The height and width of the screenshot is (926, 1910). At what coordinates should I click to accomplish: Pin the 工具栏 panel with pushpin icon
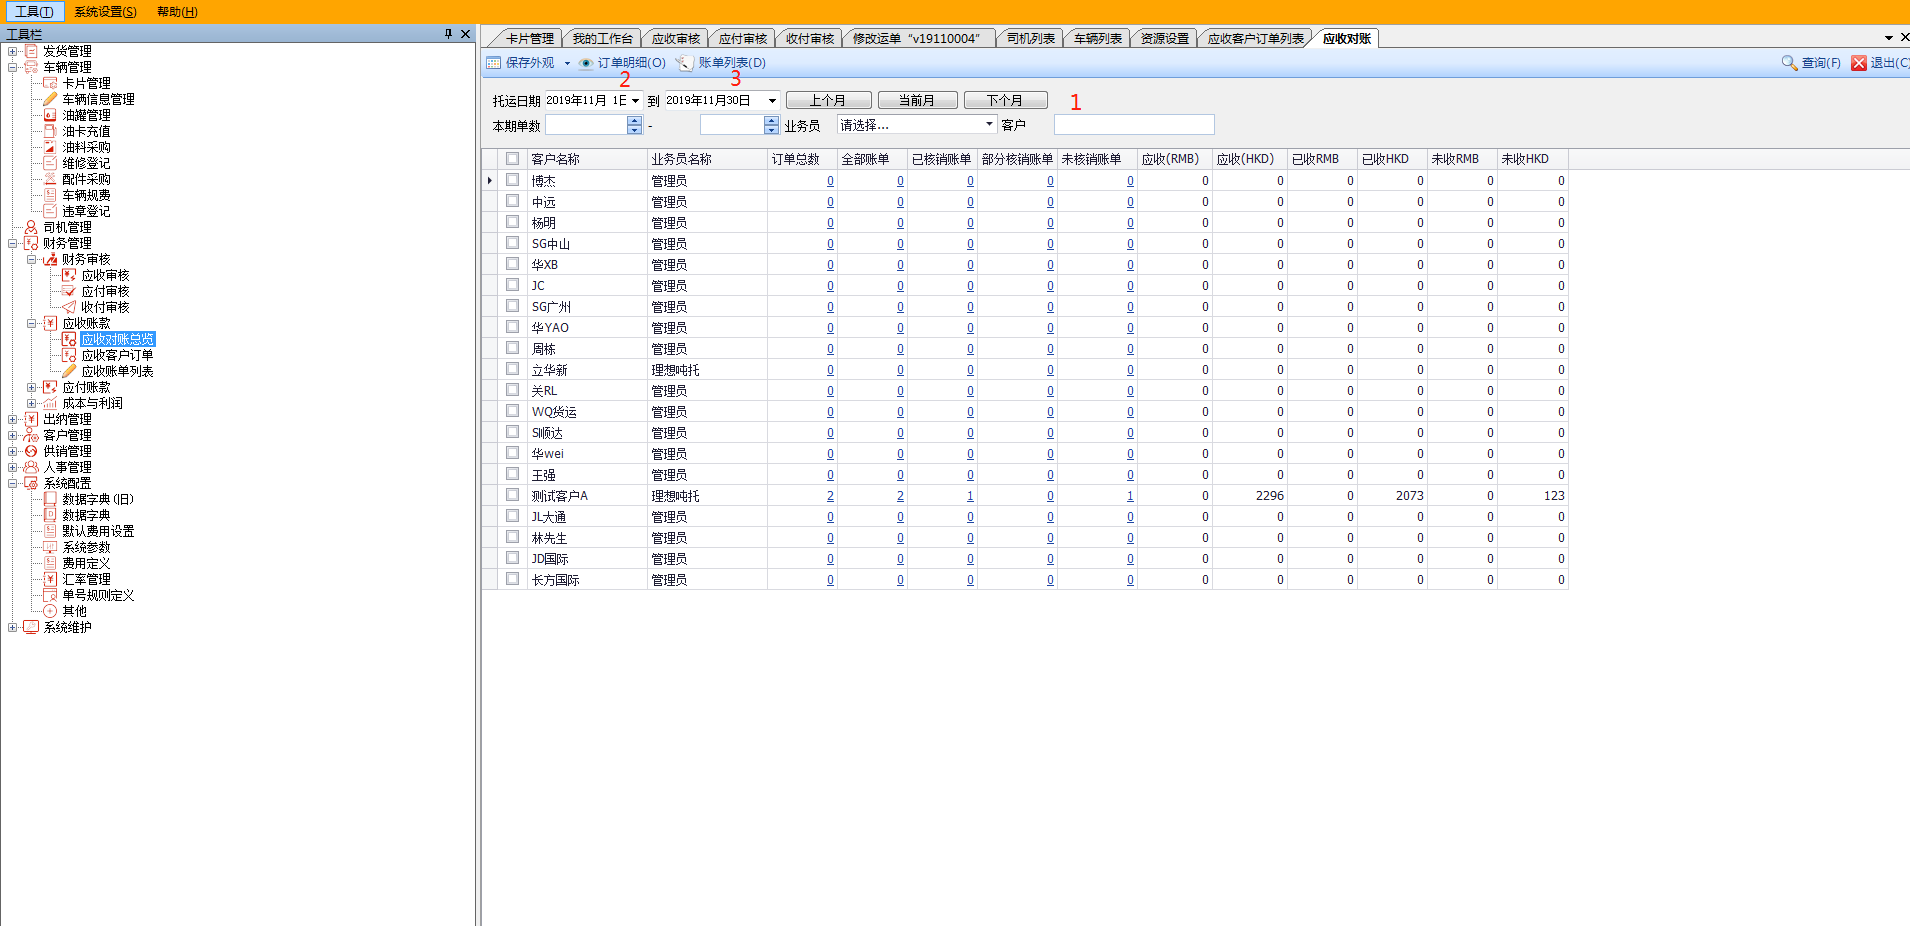(448, 34)
